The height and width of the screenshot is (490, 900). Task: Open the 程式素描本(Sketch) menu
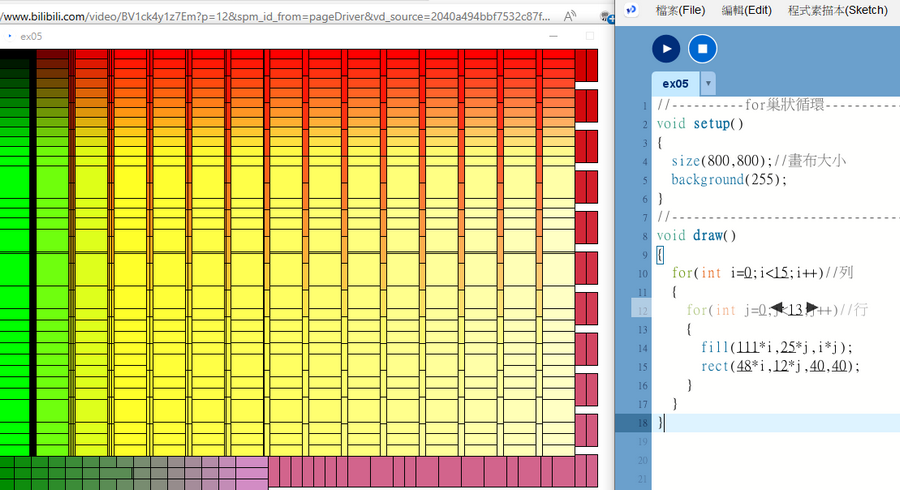(837, 10)
